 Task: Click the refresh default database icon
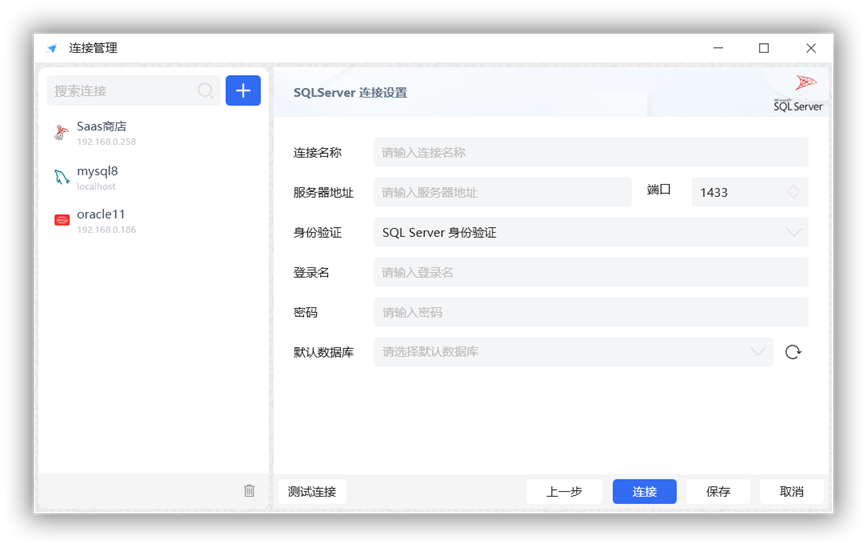point(793,352)
